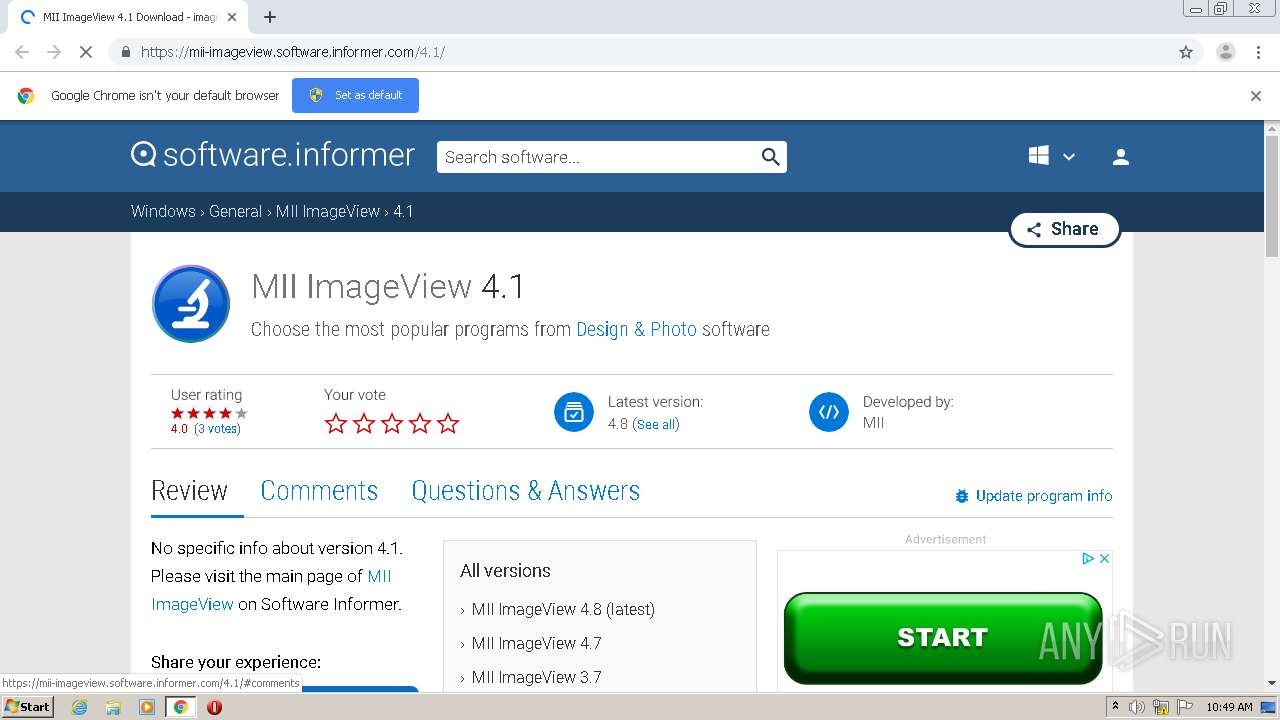Click the Developed by code icon
1280x720 pixels.
point(829,412)
